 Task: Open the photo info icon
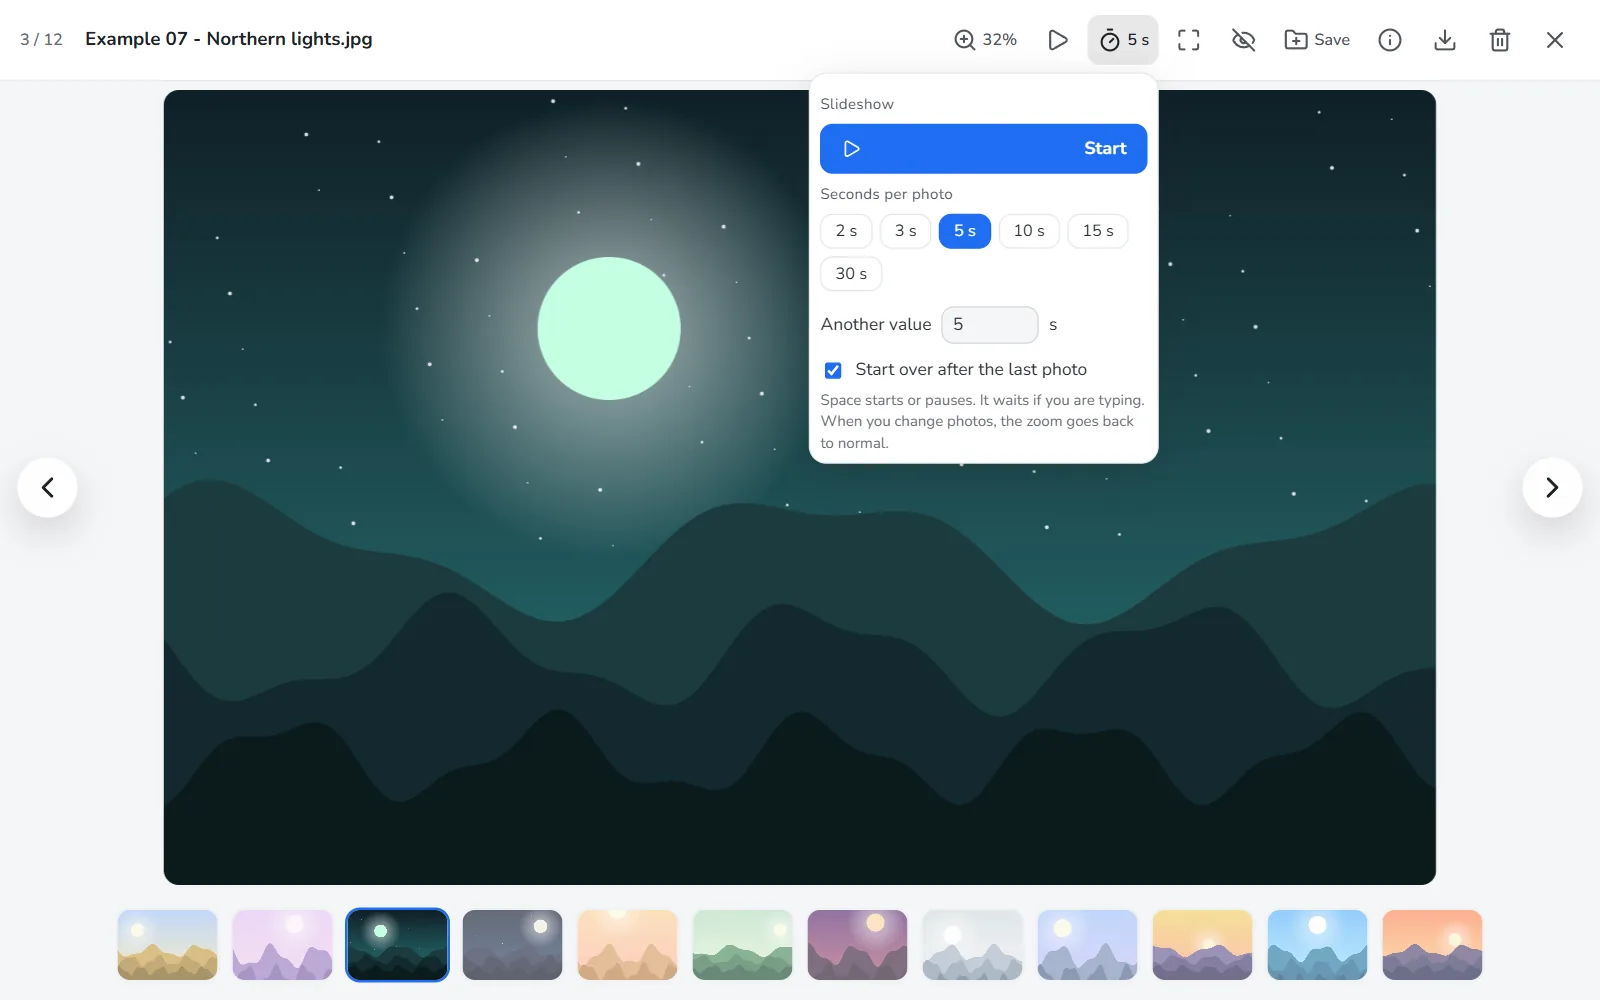[x=1390, y=40]
